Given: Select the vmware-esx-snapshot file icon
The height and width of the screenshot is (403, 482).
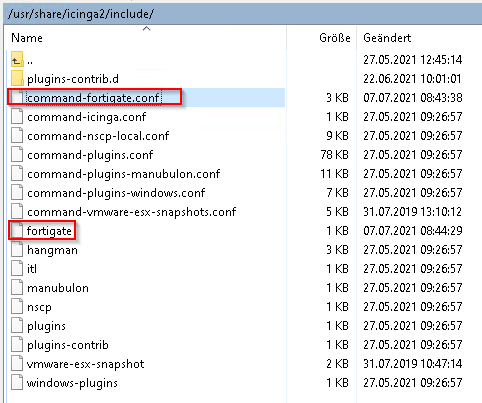Looking at the screenshot, I should [x=17, y=364].
